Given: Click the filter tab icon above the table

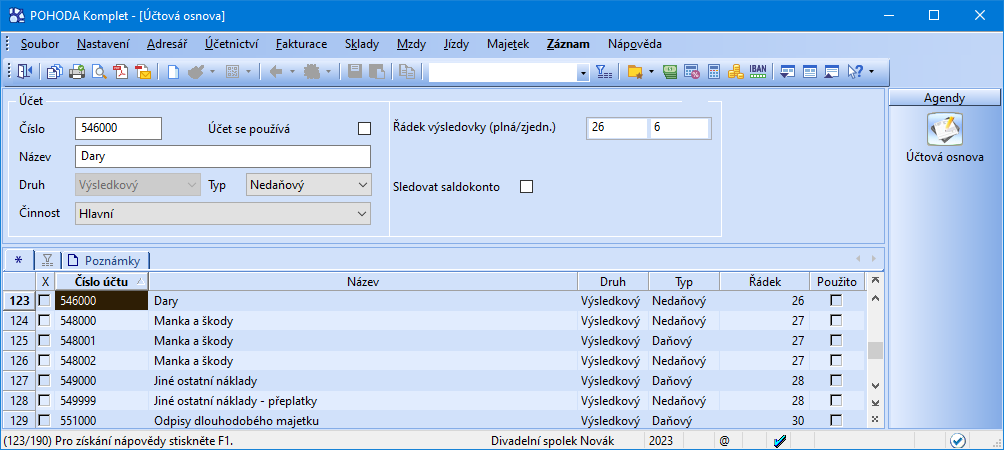Looking at the screenshot, I should [x=47, y=261].
